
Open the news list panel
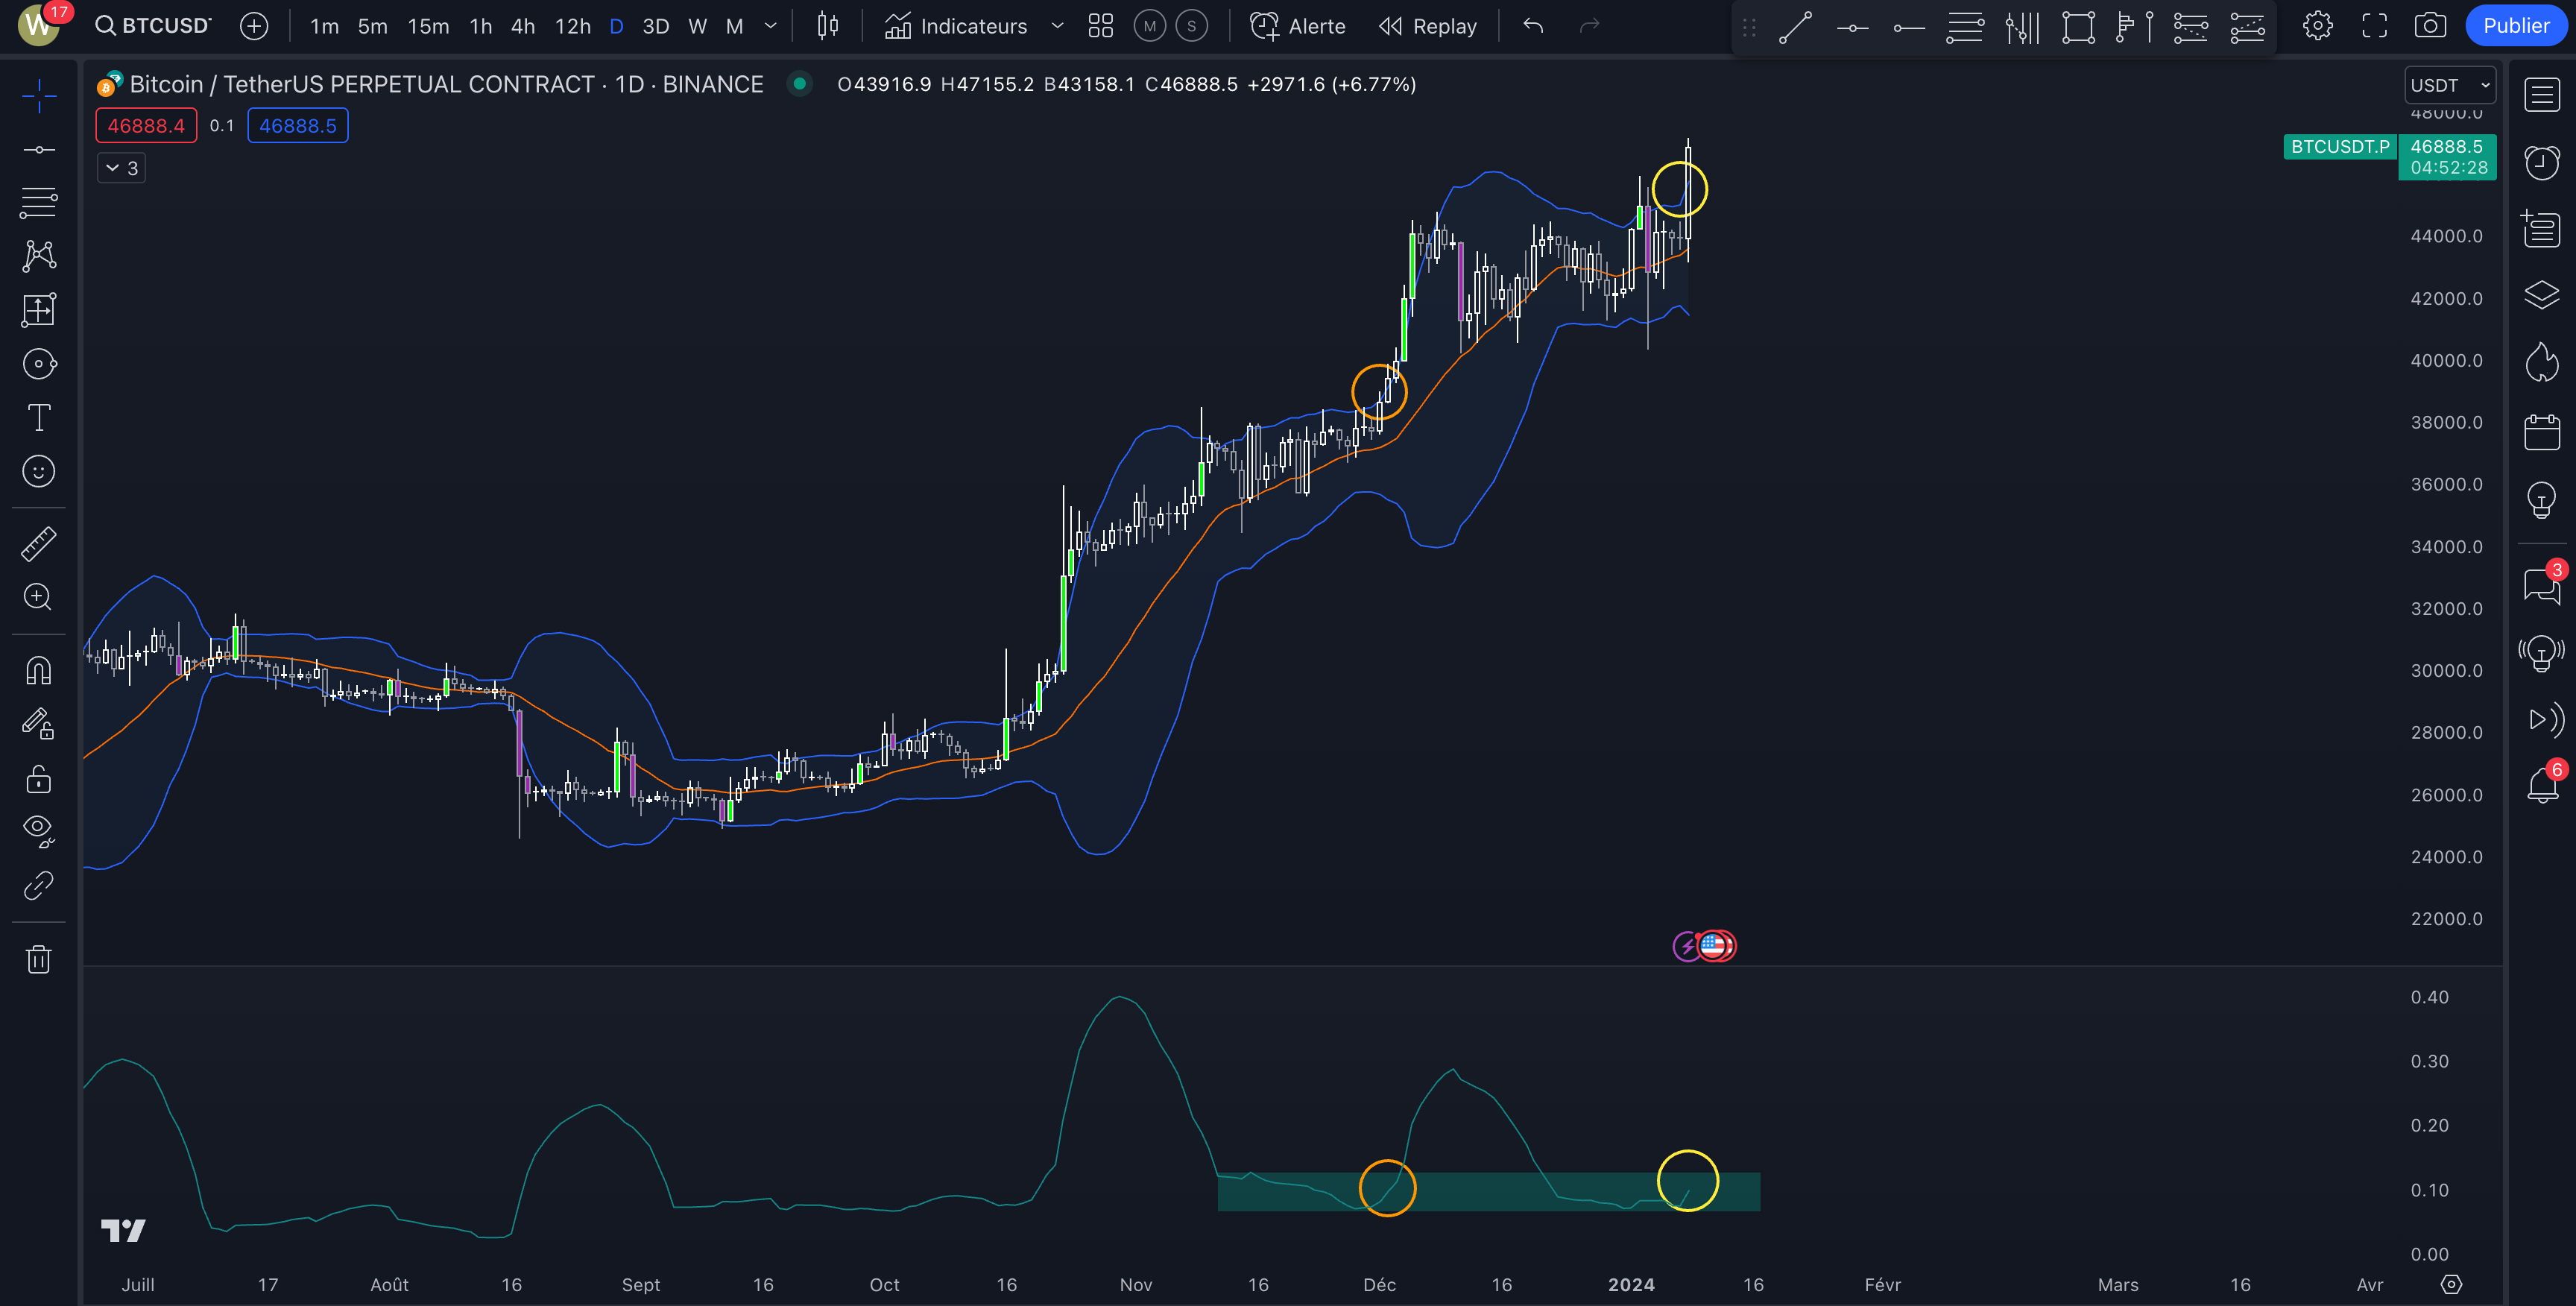[2541, 229]
